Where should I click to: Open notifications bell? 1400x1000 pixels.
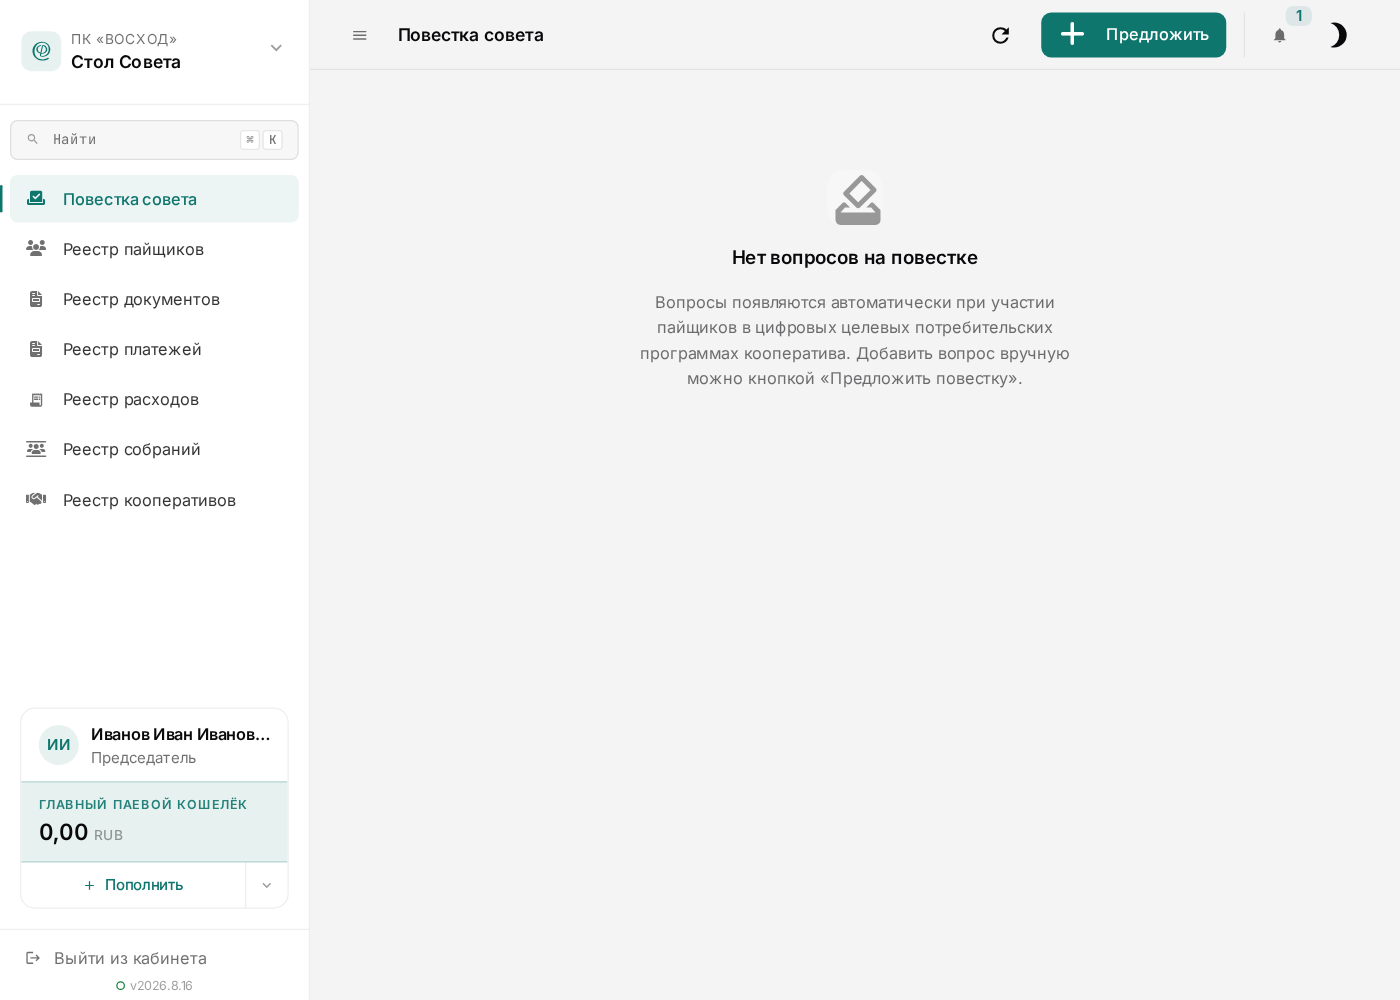[x=1279, y=36]
